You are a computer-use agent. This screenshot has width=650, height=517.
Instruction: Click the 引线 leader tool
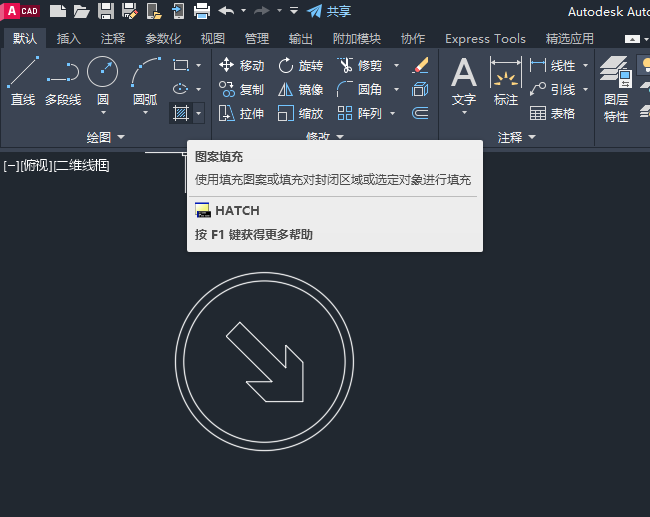coord(553,89)
